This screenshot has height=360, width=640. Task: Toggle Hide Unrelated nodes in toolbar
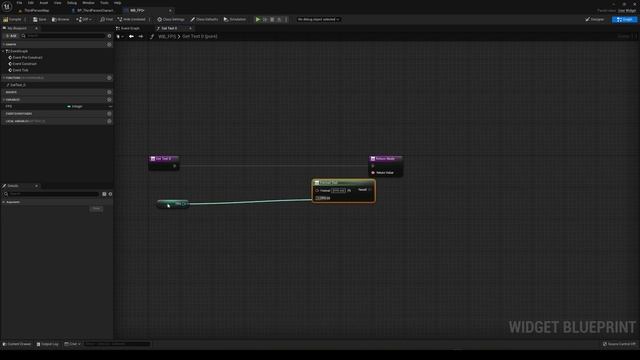pyautogui.click(x=131, y=19)
